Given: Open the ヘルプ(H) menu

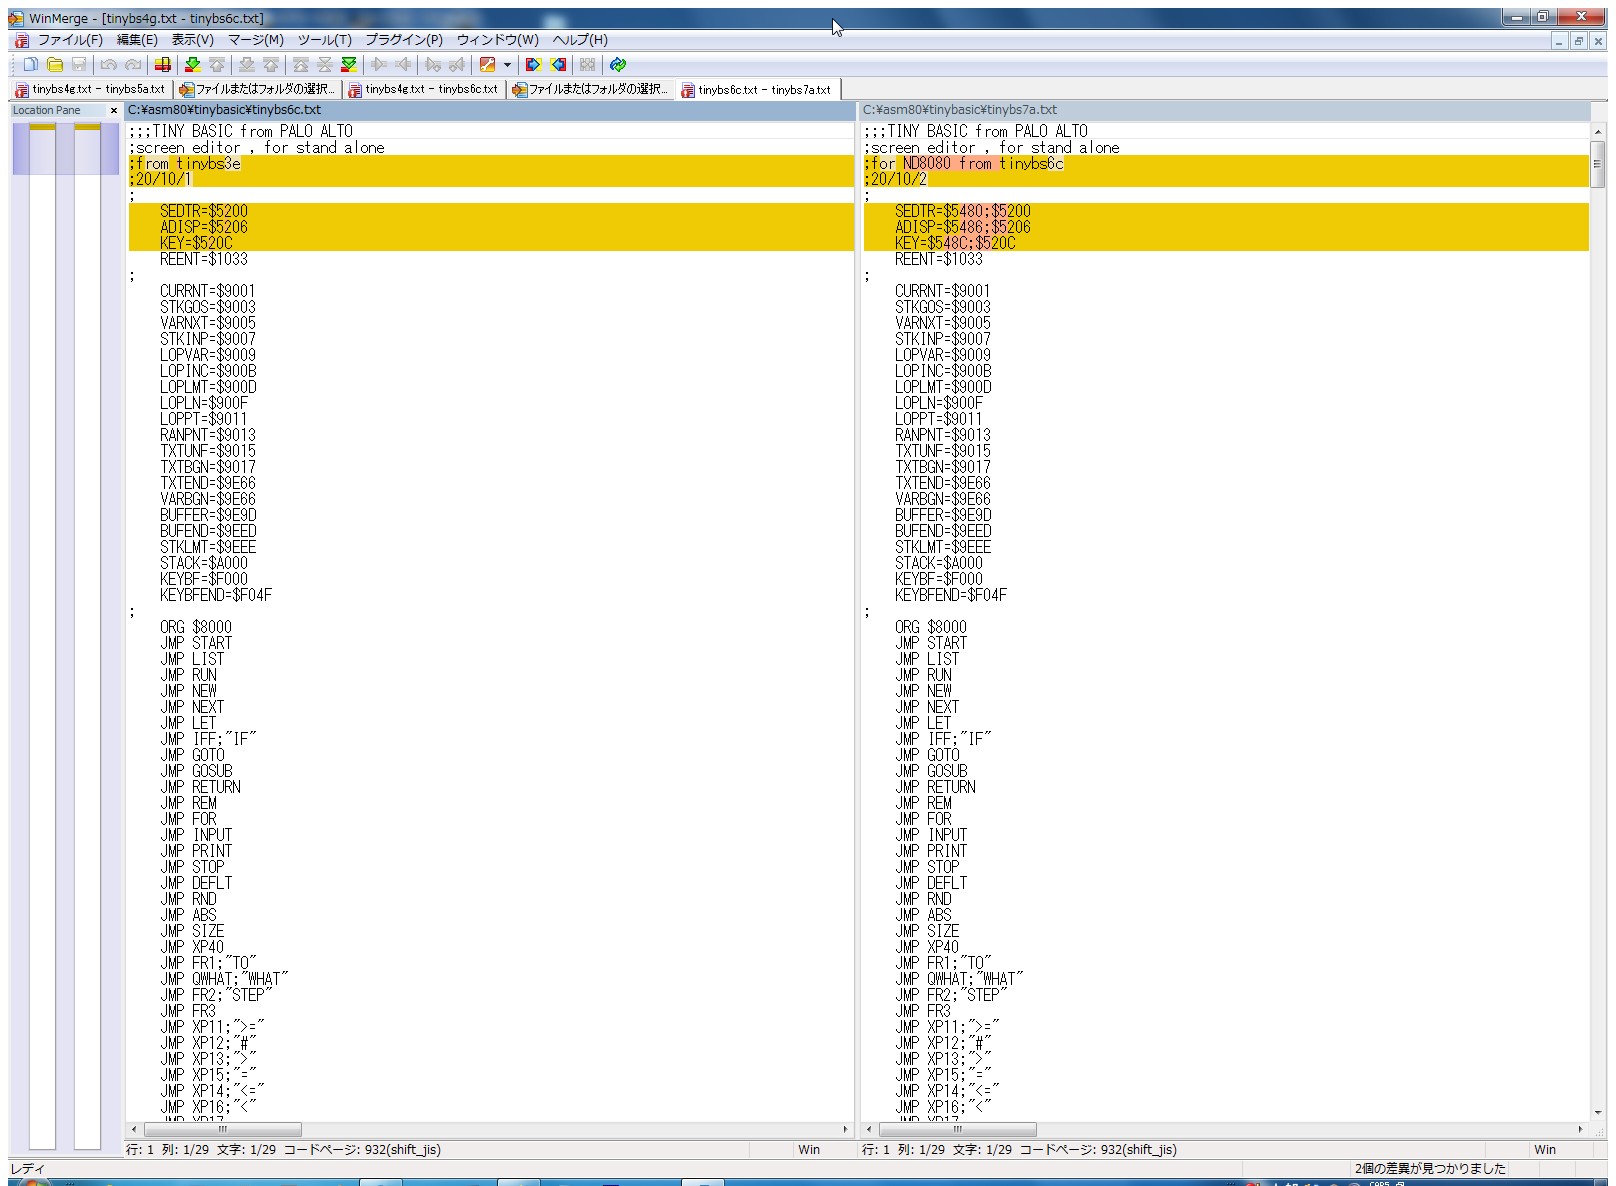Looking at the screenshot, I should click(x=580, y=40).
